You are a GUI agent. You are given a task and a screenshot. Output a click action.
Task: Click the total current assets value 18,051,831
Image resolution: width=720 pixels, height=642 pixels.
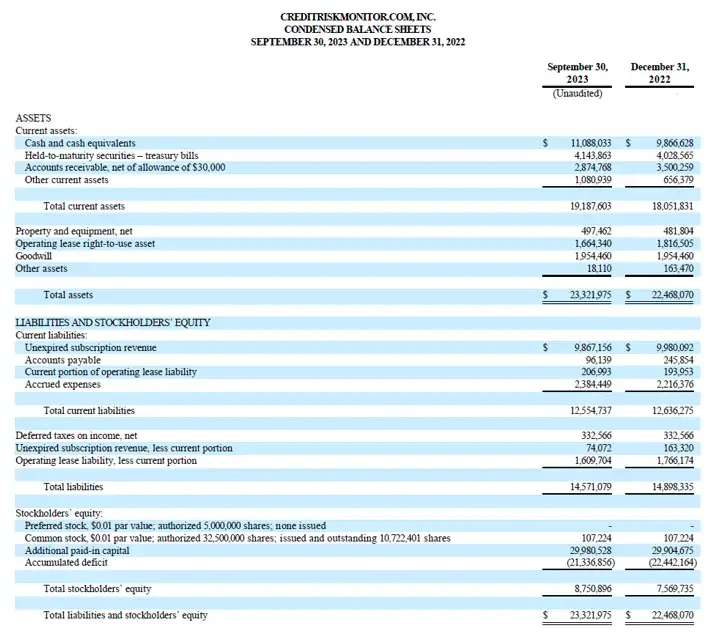[673, 206]
